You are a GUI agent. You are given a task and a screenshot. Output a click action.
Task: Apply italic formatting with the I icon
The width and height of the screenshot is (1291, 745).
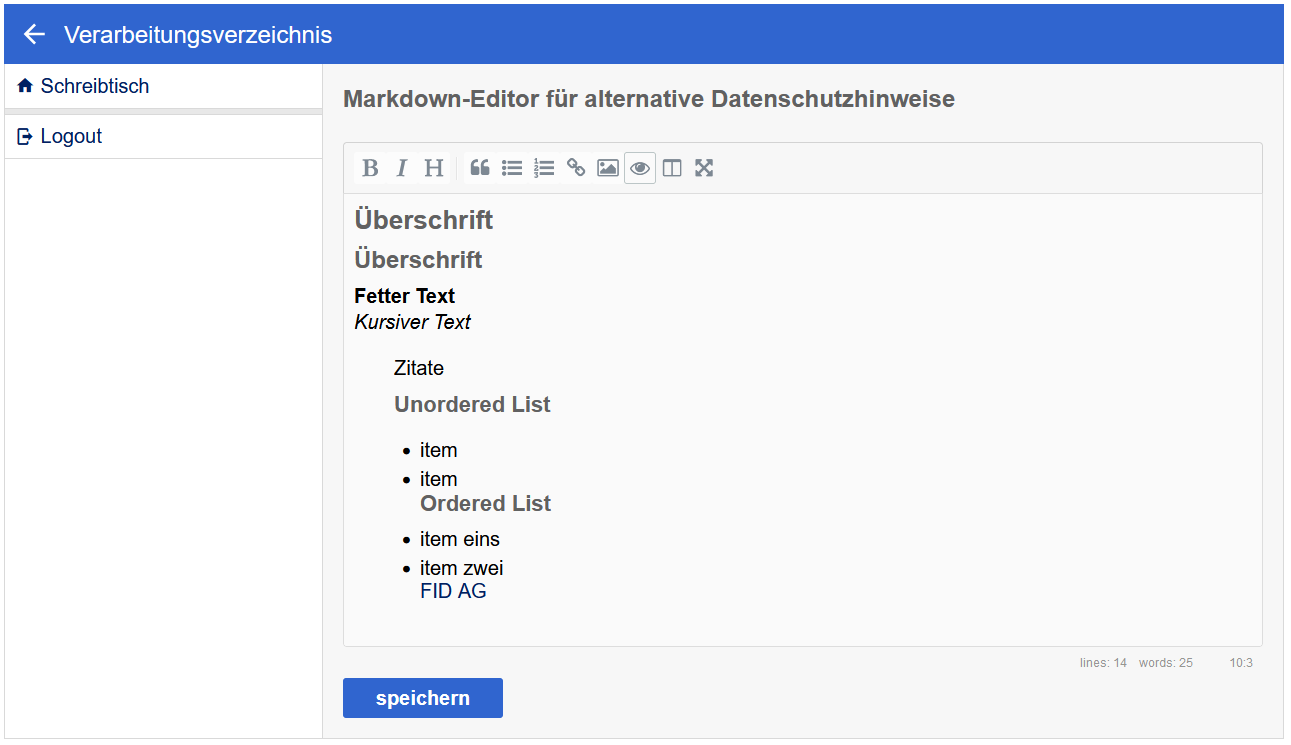pyautogui.click(x=402, y=168)
